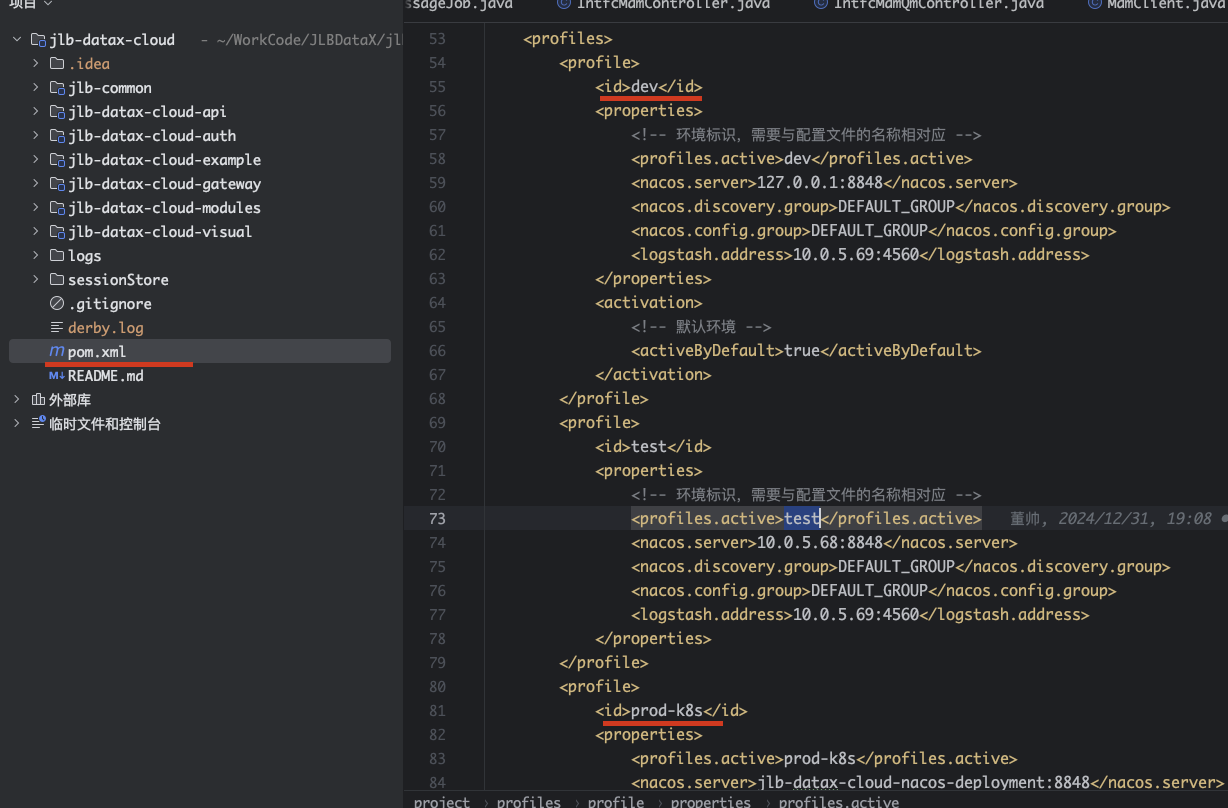
Task: Expand the logs folder arrow
Action: (x=36, y=256)
